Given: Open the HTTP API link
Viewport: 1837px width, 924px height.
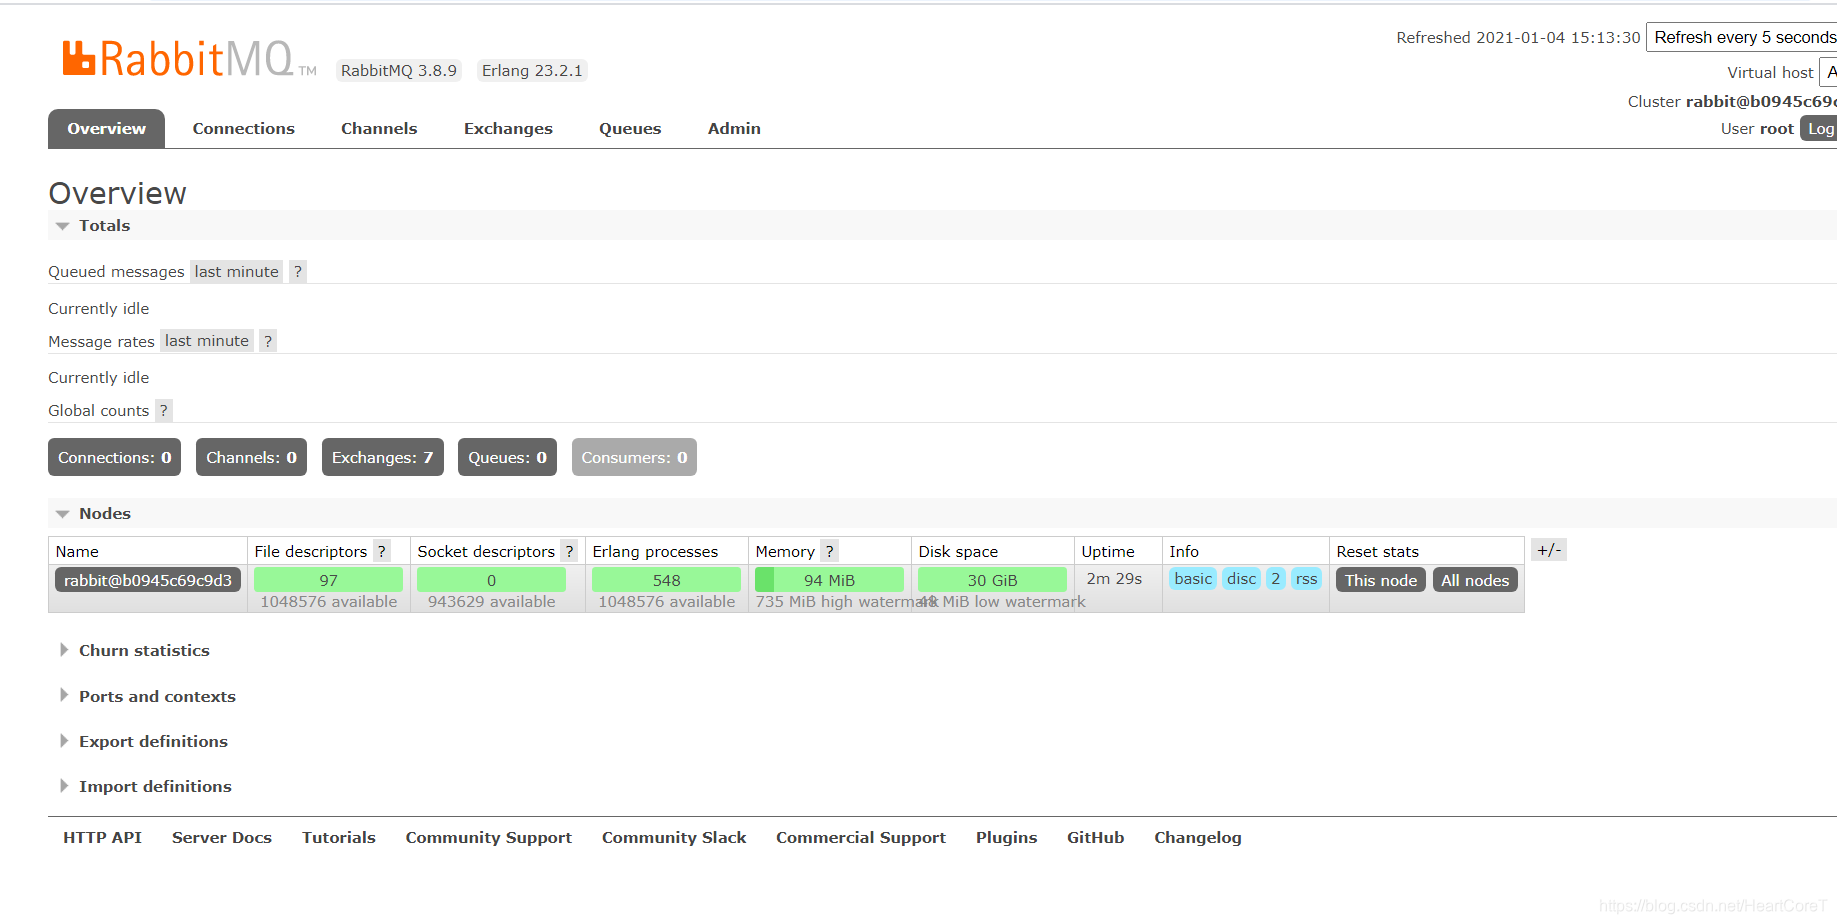Looking at the screenshot, I should [102, 838].
